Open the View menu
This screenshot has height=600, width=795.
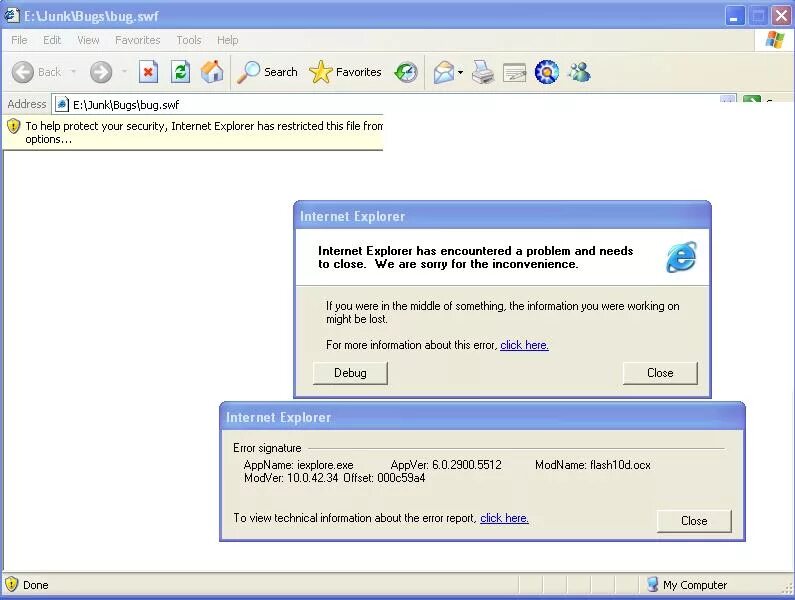(88, 40)
